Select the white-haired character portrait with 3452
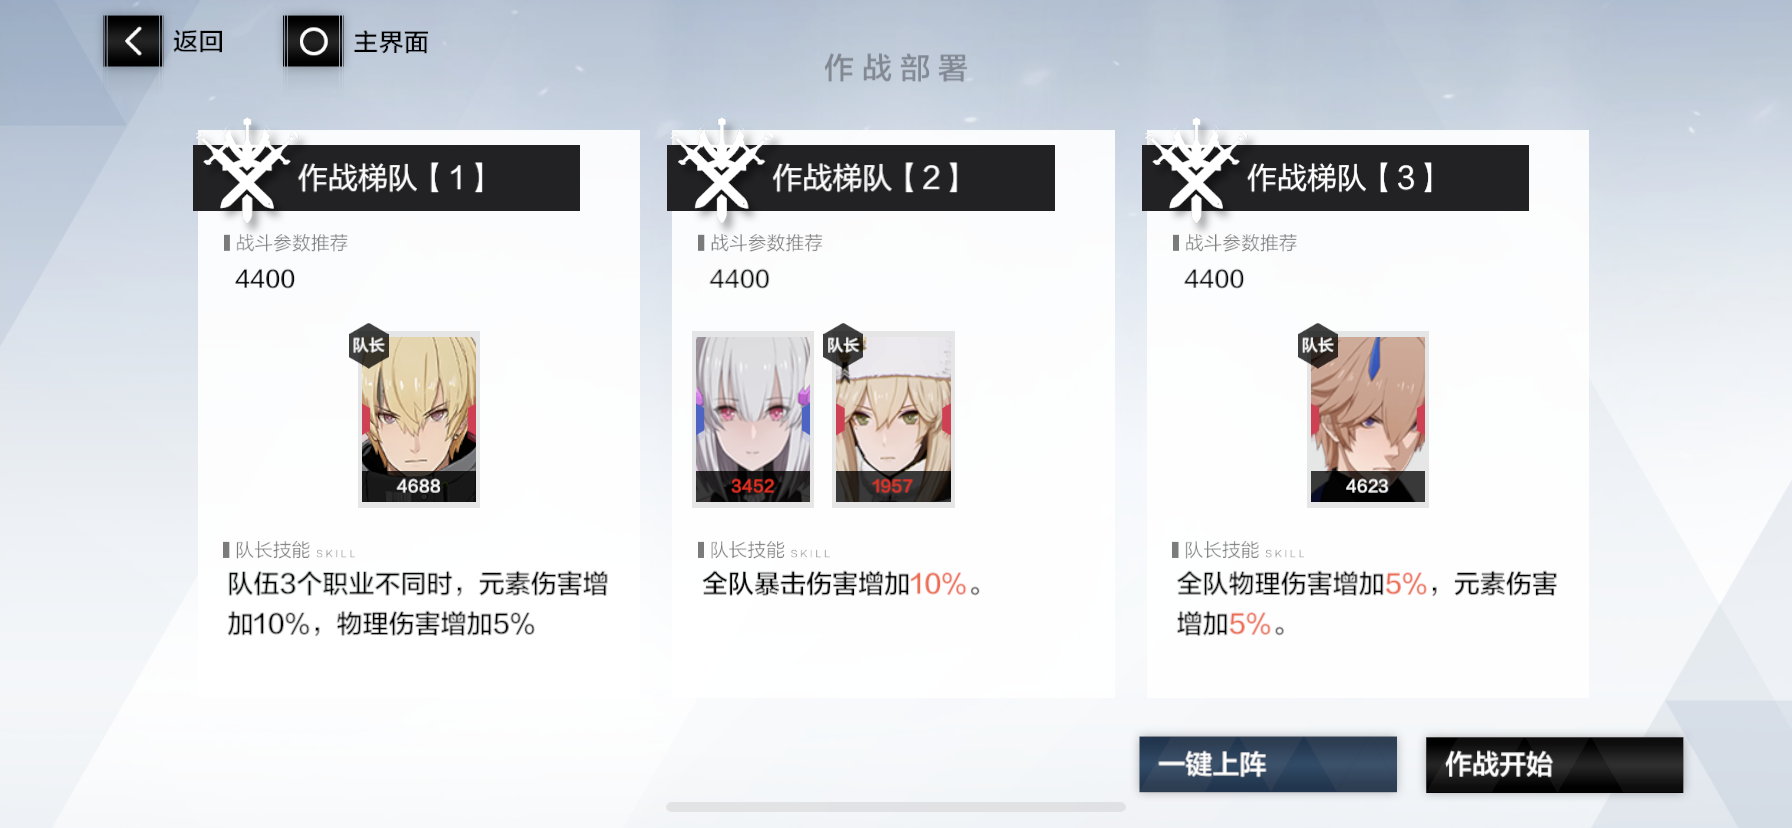This screenshot has width=1792, height=828. coord(753,419)
